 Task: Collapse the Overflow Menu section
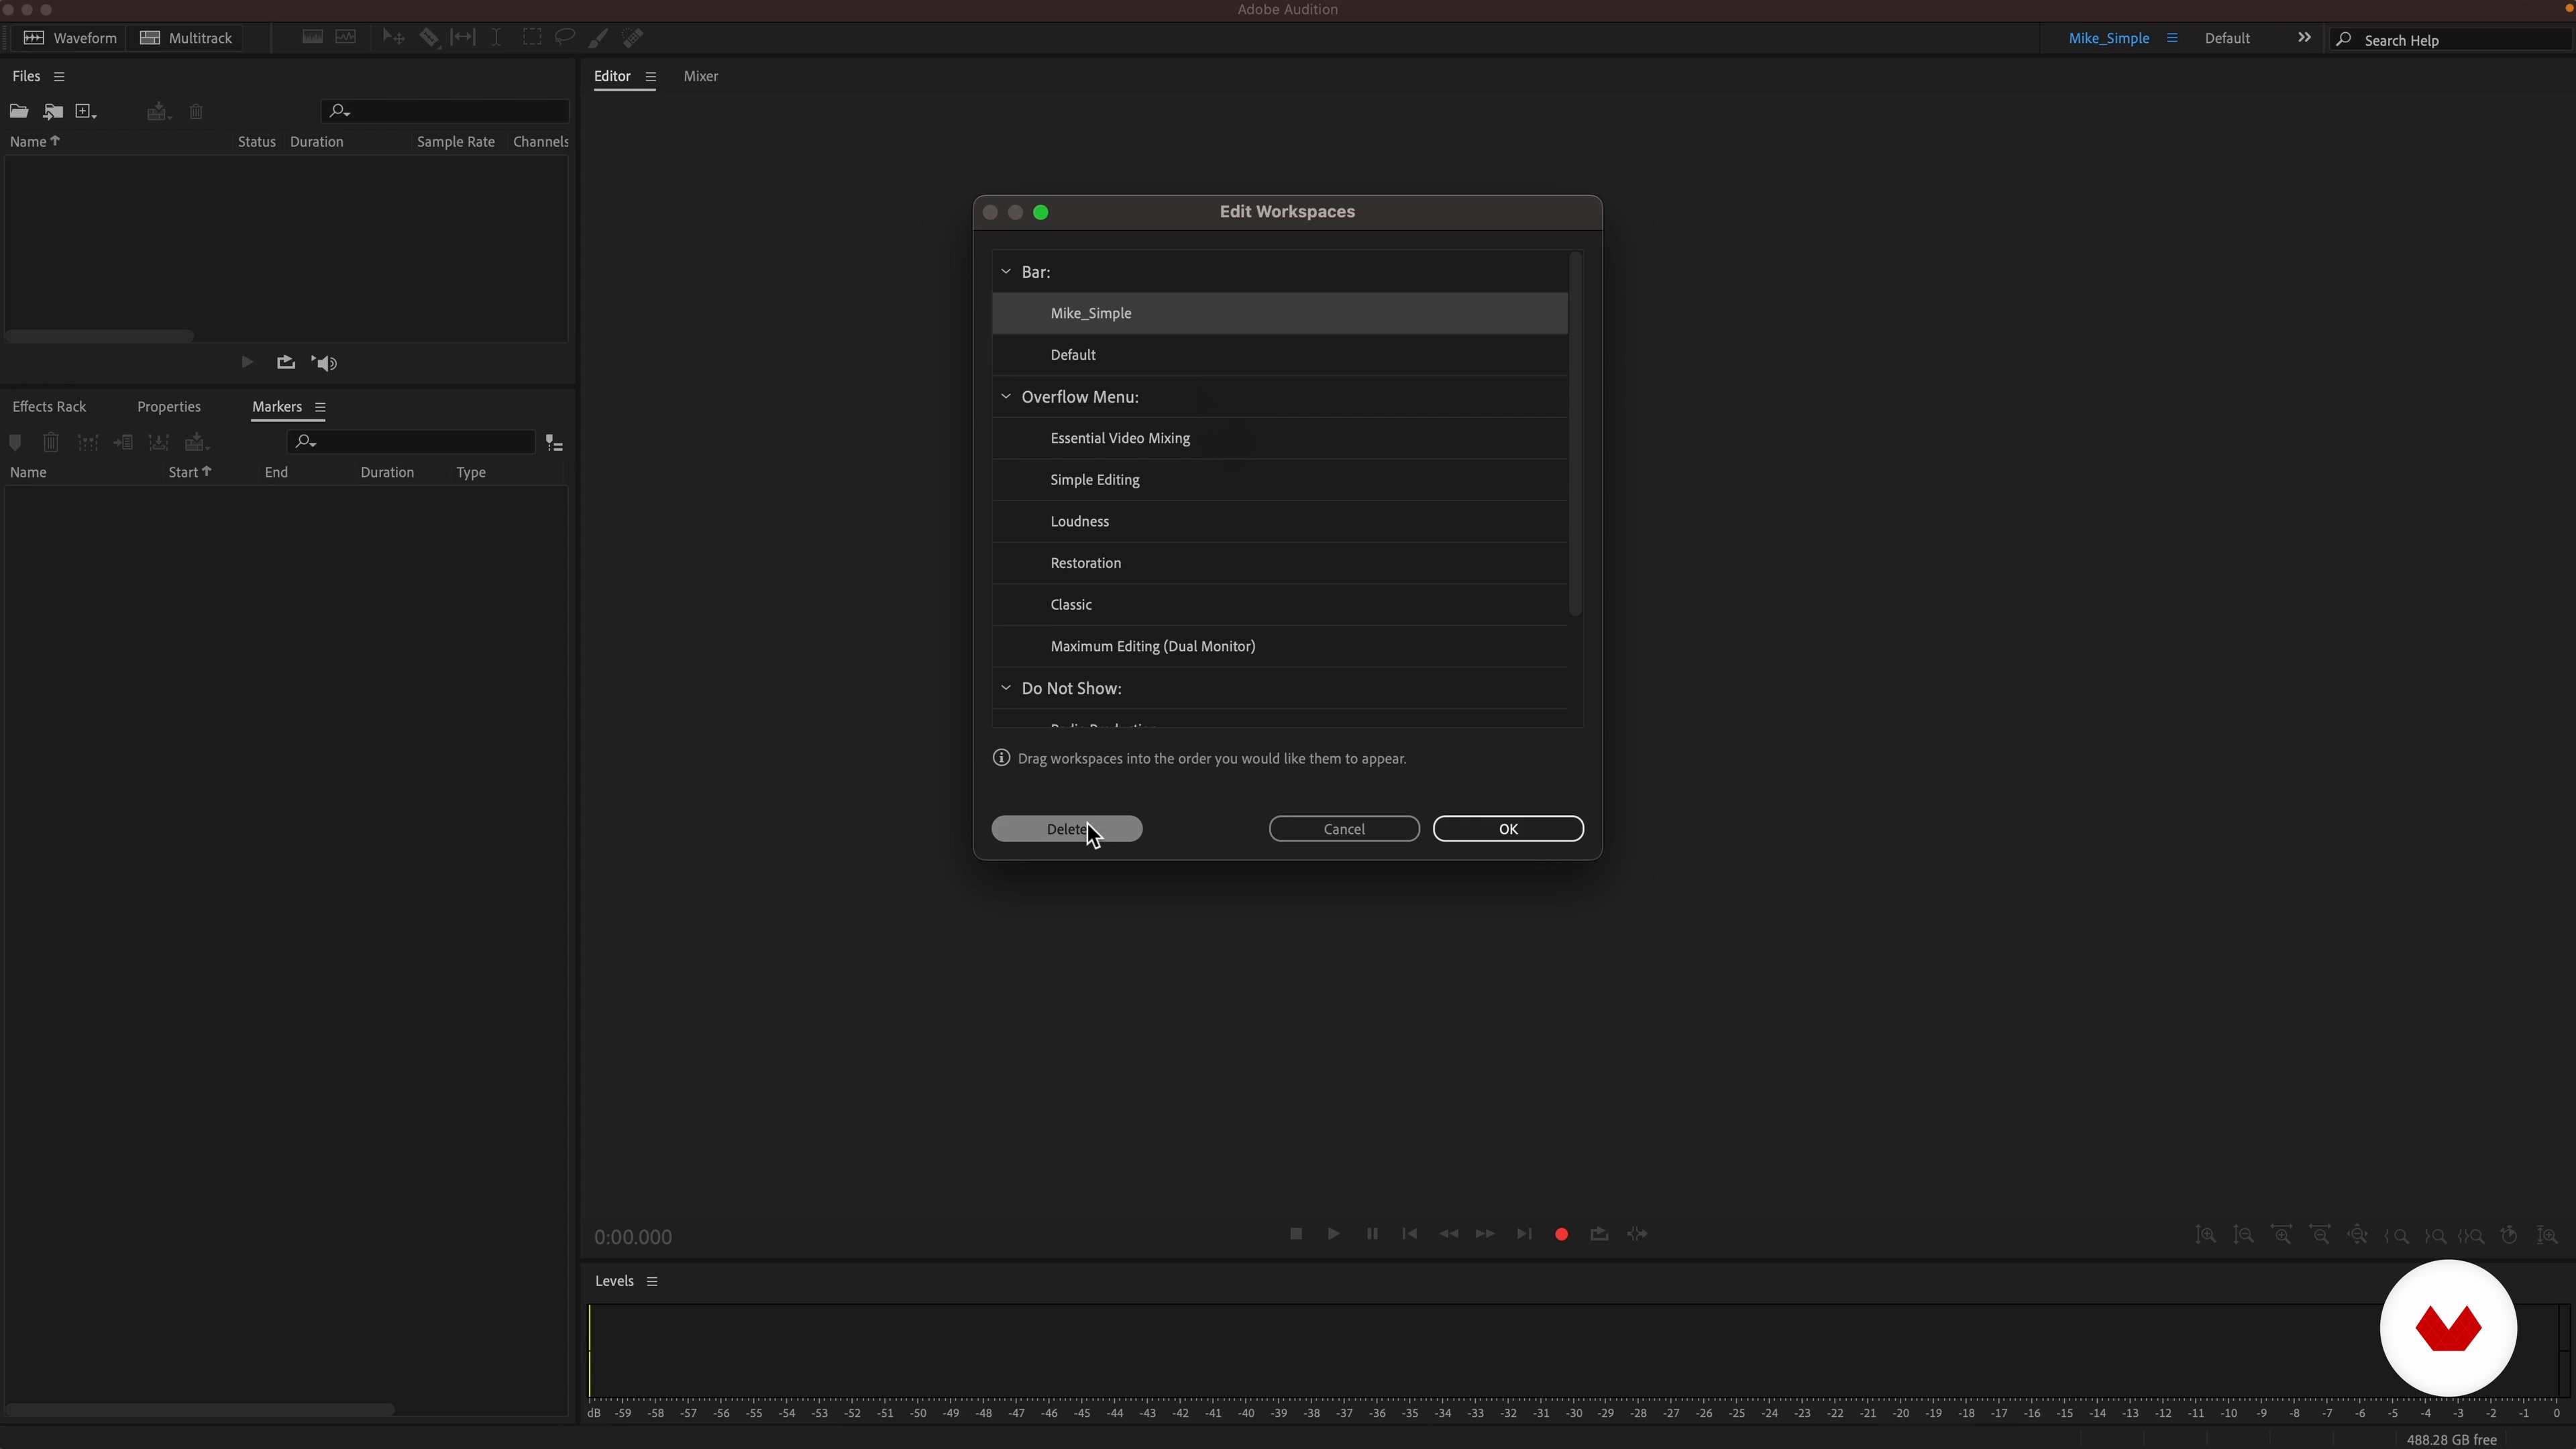click(1006, 396)
